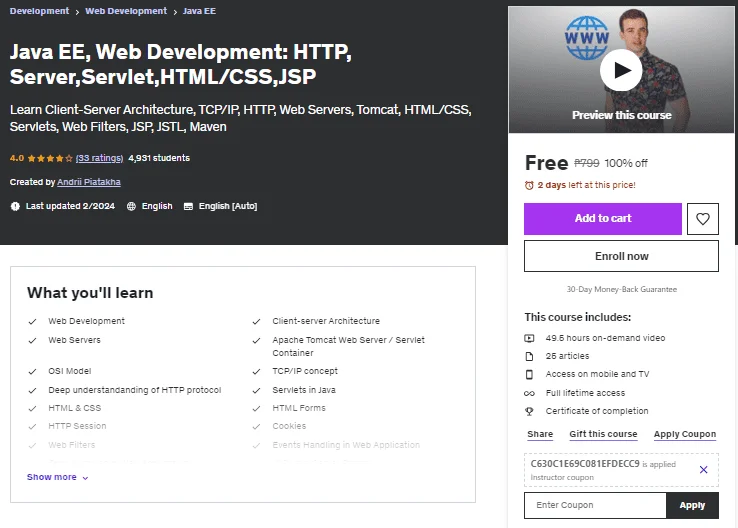Click the 30-Day Money-Back Guarantee text
The height and width of the screenshot is (528, 738).
point(621,289)
